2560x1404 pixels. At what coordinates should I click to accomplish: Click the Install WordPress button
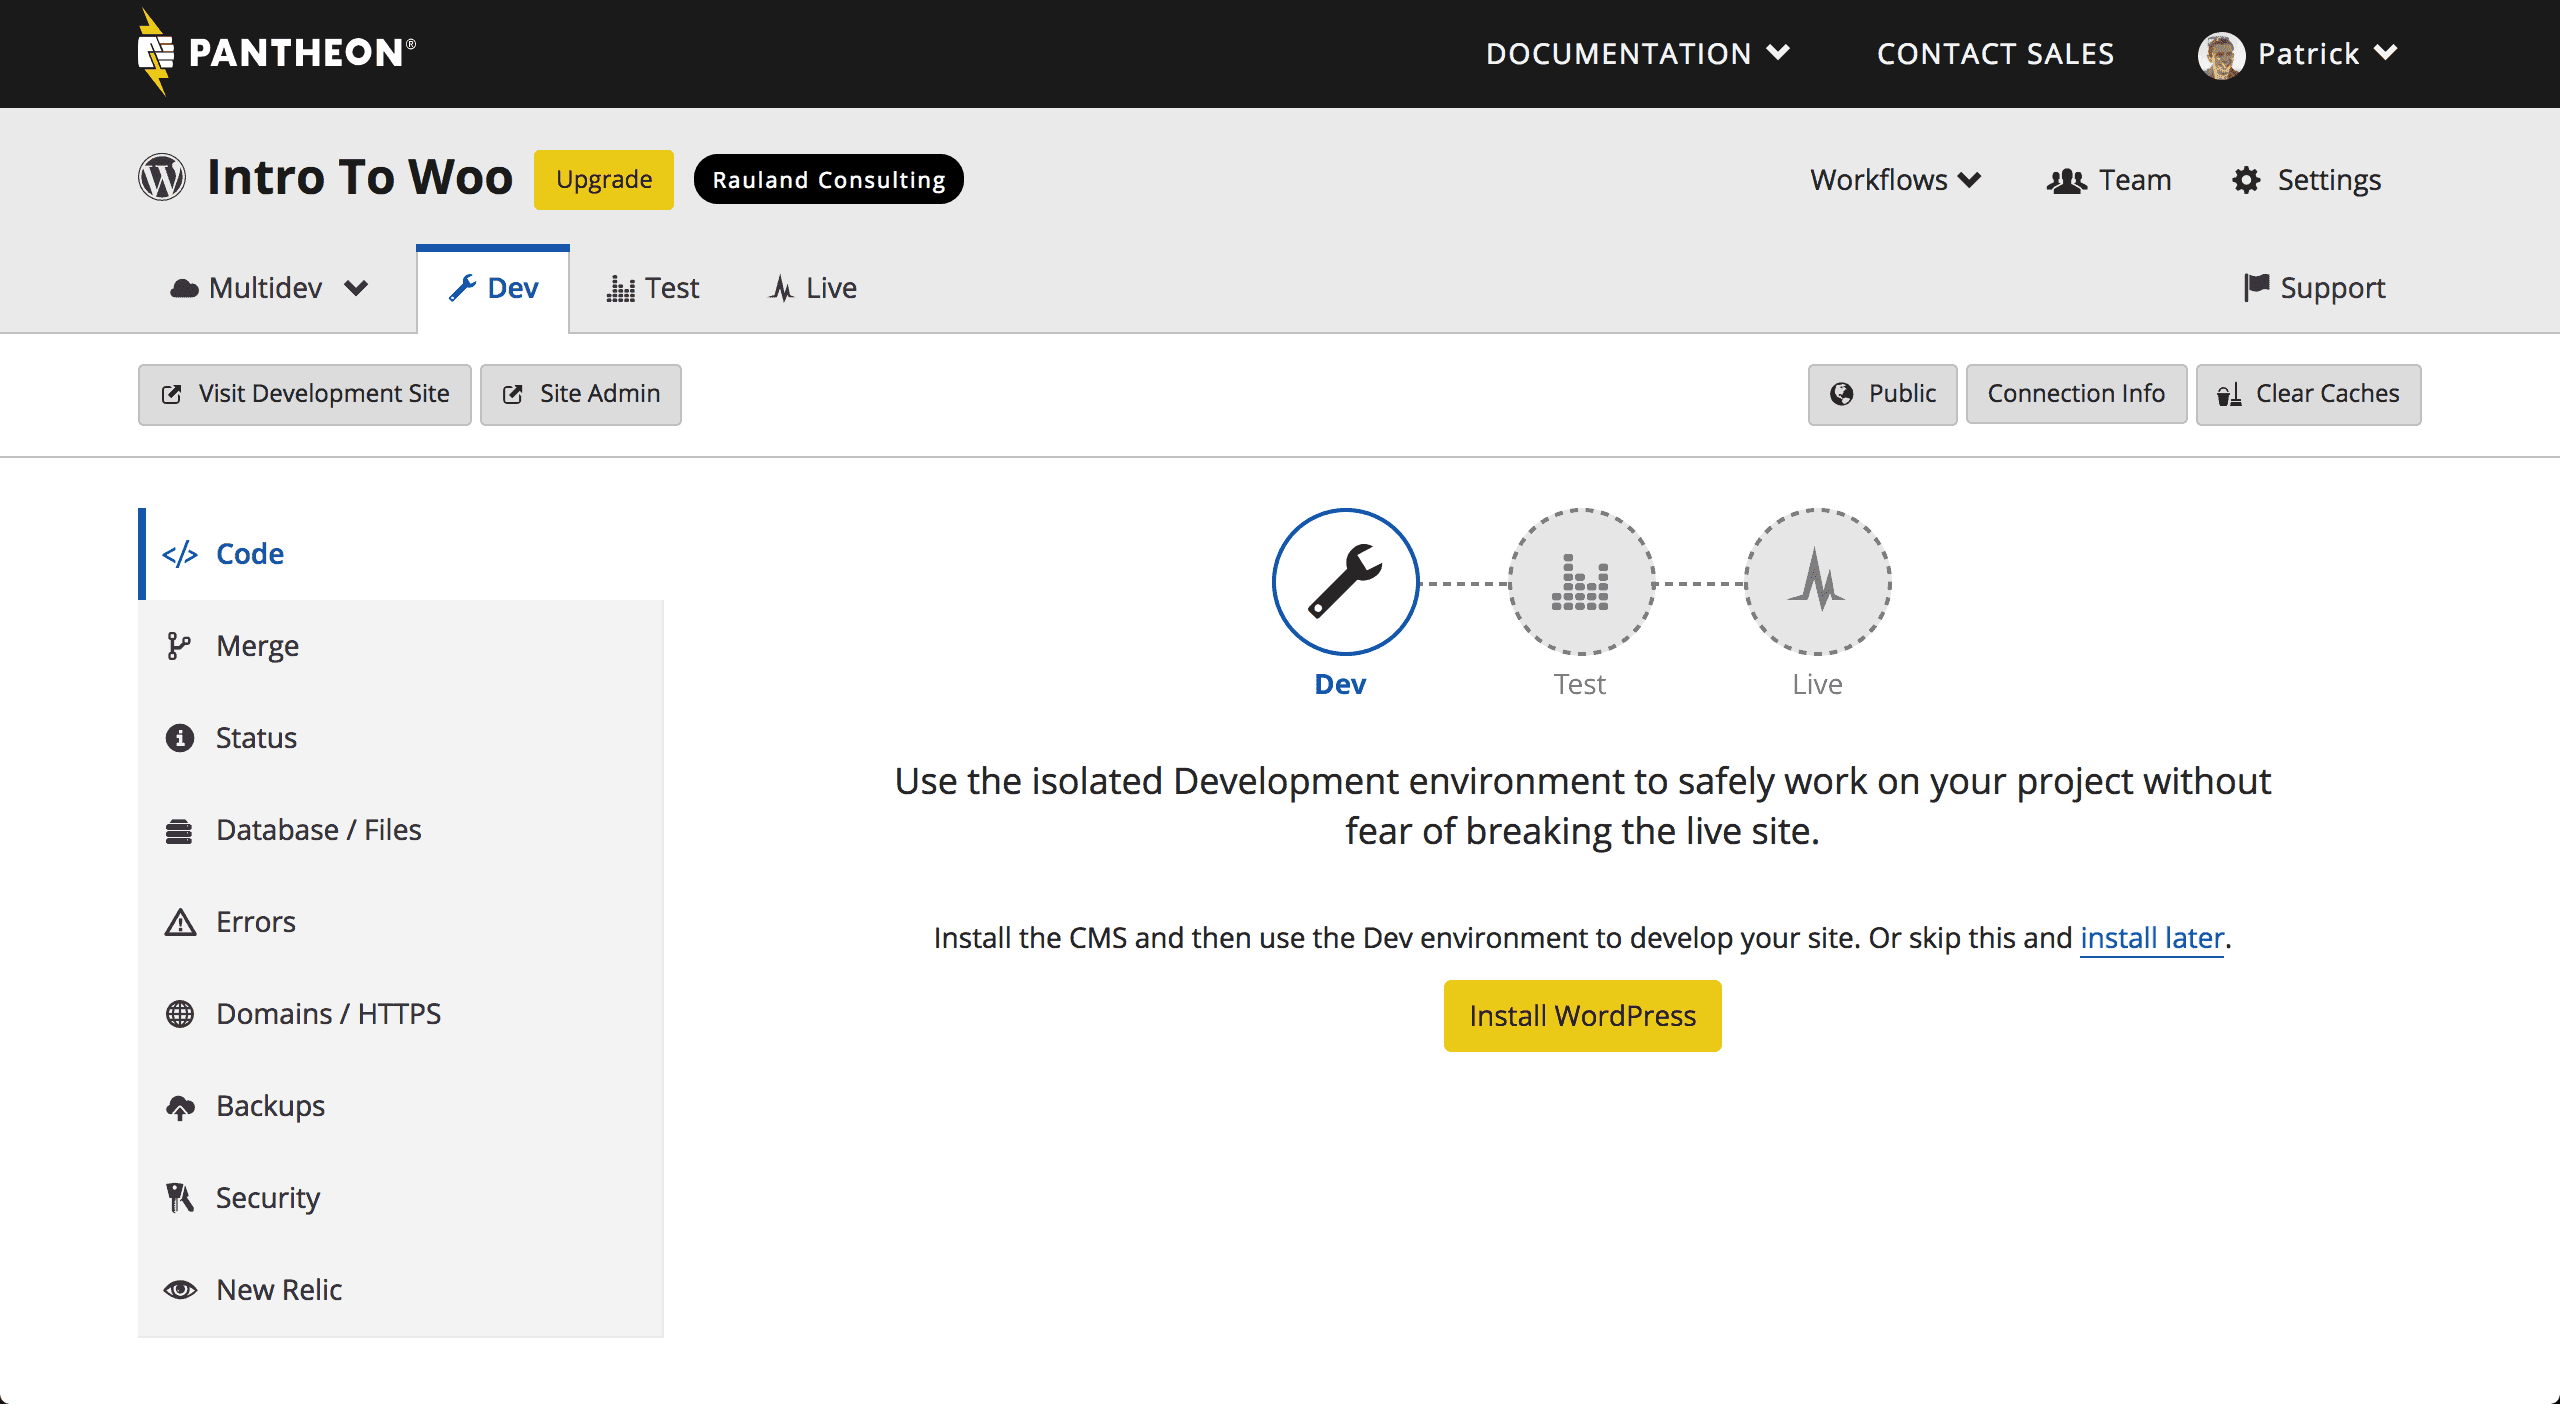pyautogui.click(x=1581, y=1015)
